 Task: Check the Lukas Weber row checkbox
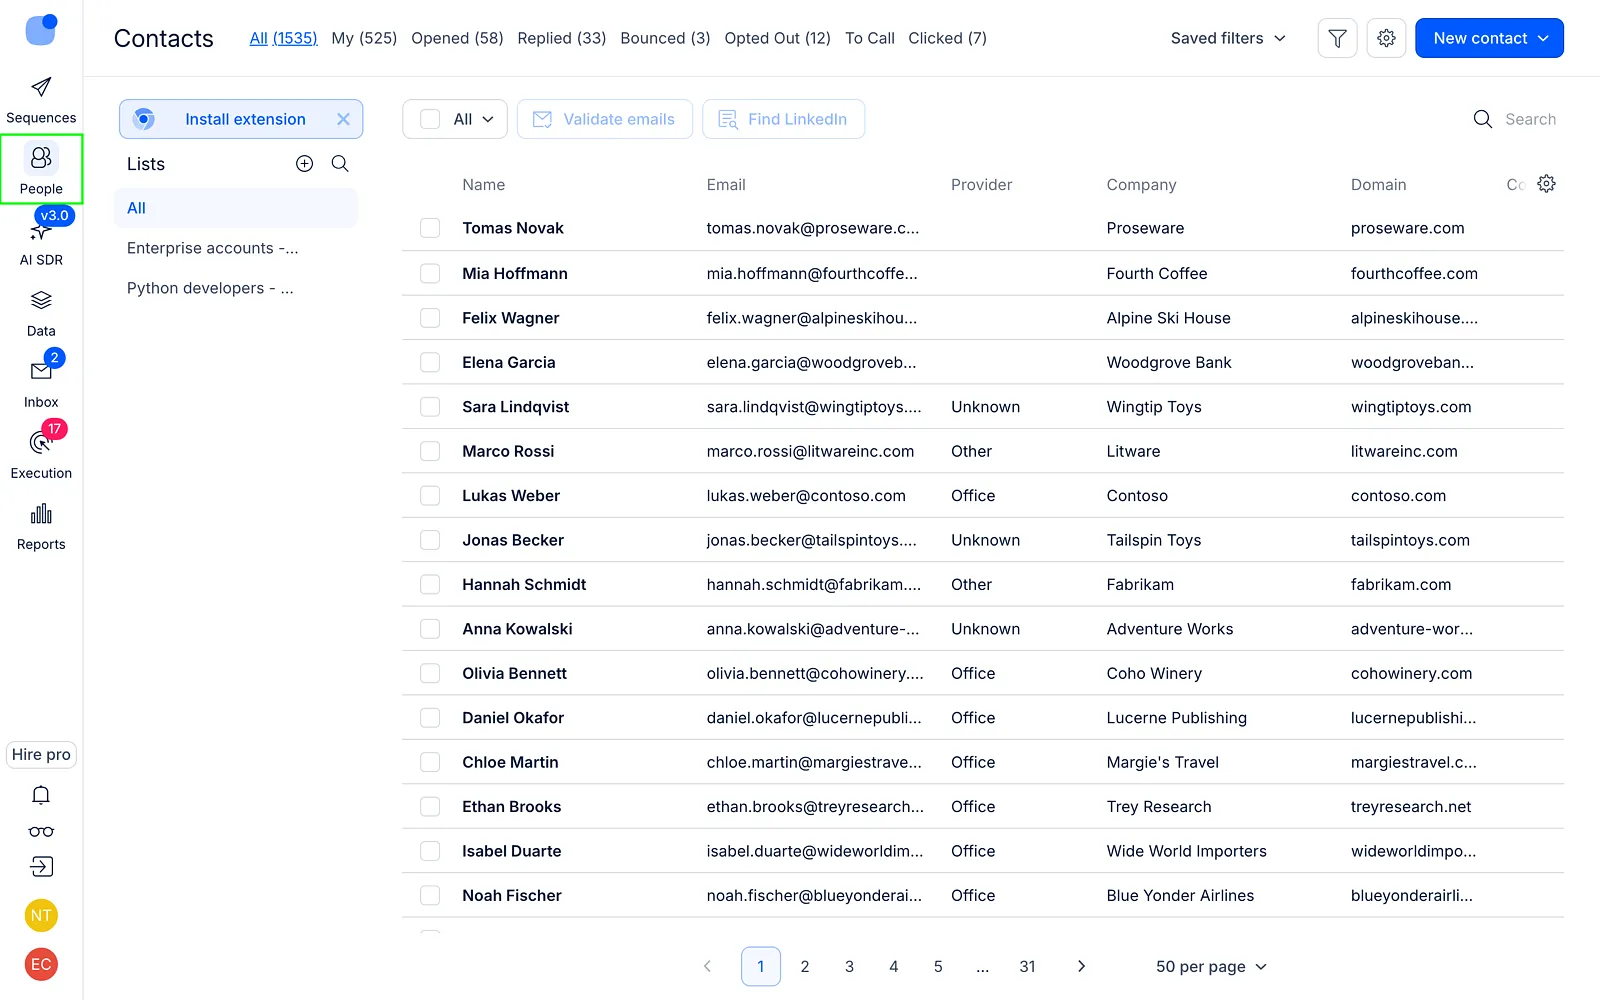tap(430, 496)
